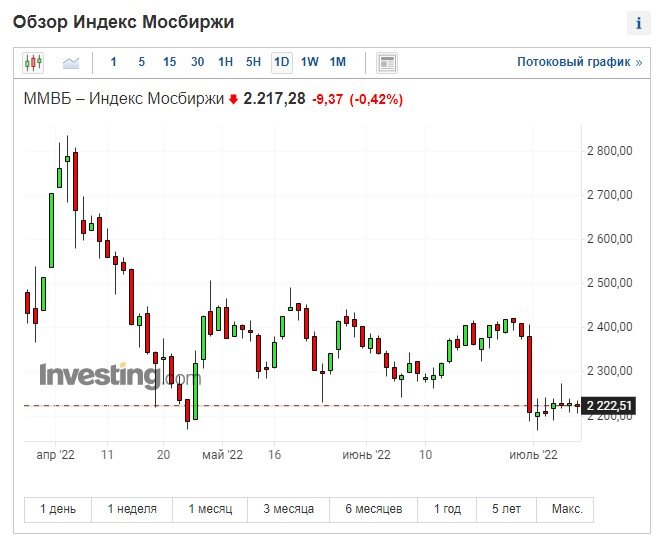Set the interval to 1H

pyautogui.click(x=226, y=62)
